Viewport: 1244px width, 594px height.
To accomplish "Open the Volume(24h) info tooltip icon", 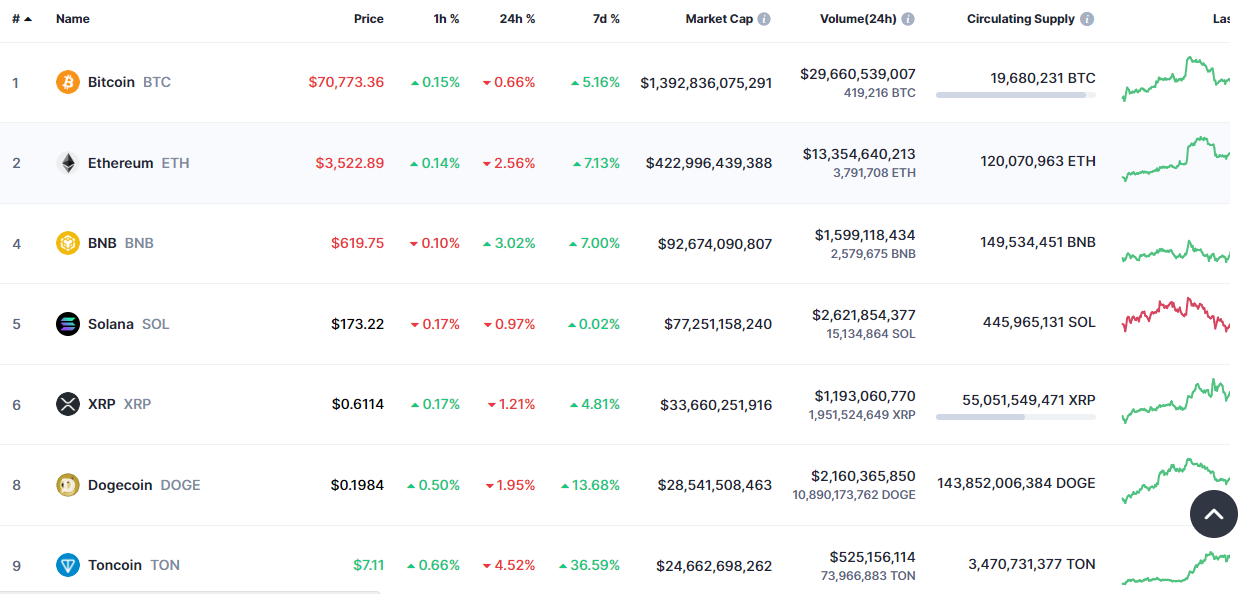I will click(x=907, y=19).
